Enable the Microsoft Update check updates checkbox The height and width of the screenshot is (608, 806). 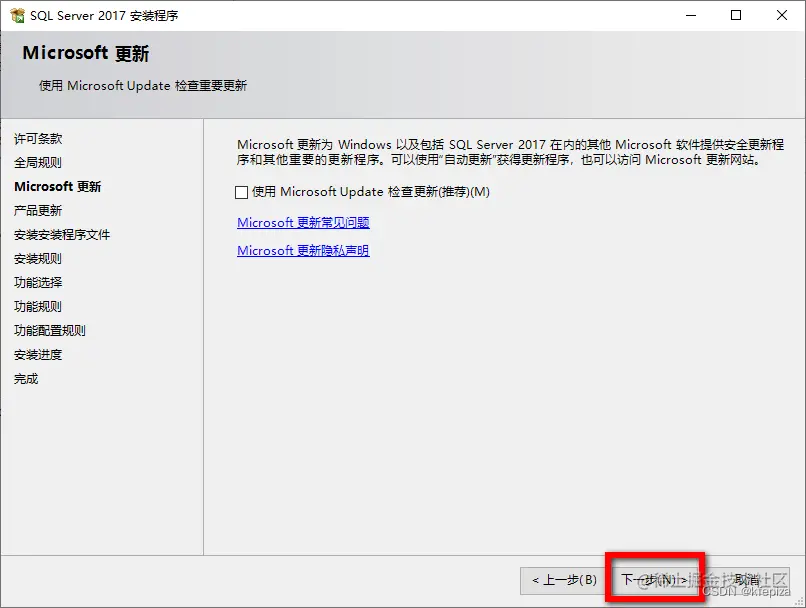242,192
